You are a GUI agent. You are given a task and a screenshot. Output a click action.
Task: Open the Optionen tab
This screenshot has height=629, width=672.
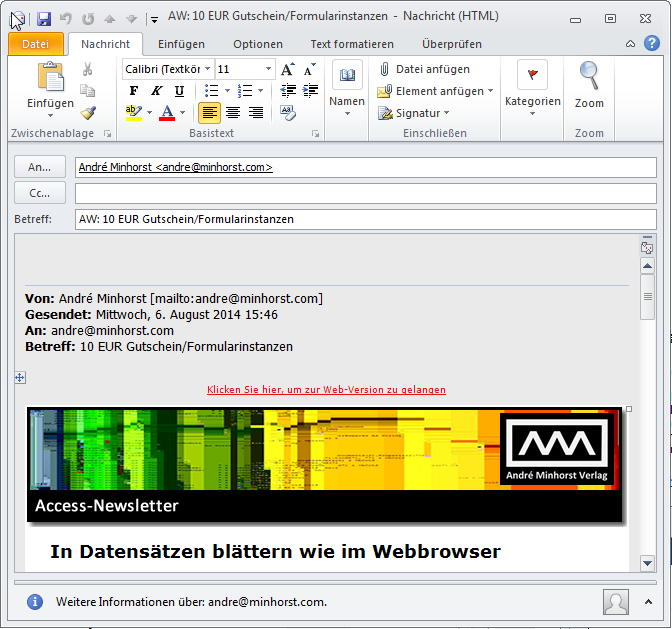[258, 44]
